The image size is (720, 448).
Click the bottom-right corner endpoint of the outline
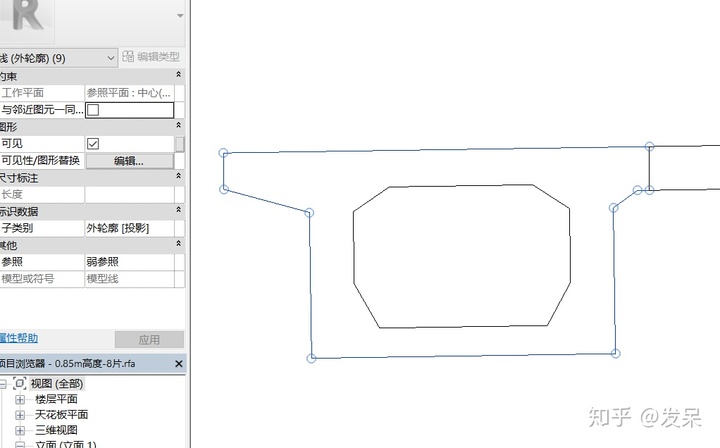[x=615, y=353]
